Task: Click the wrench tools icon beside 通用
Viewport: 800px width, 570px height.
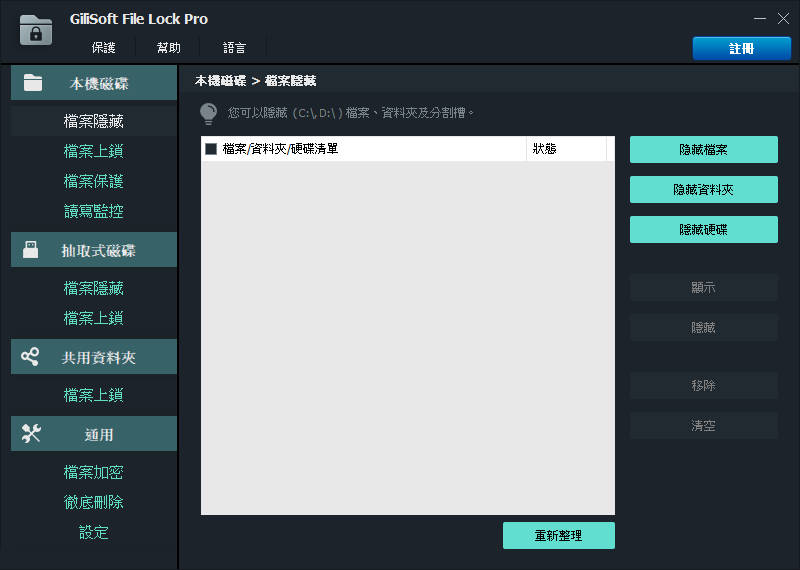Action: (31, 434)
